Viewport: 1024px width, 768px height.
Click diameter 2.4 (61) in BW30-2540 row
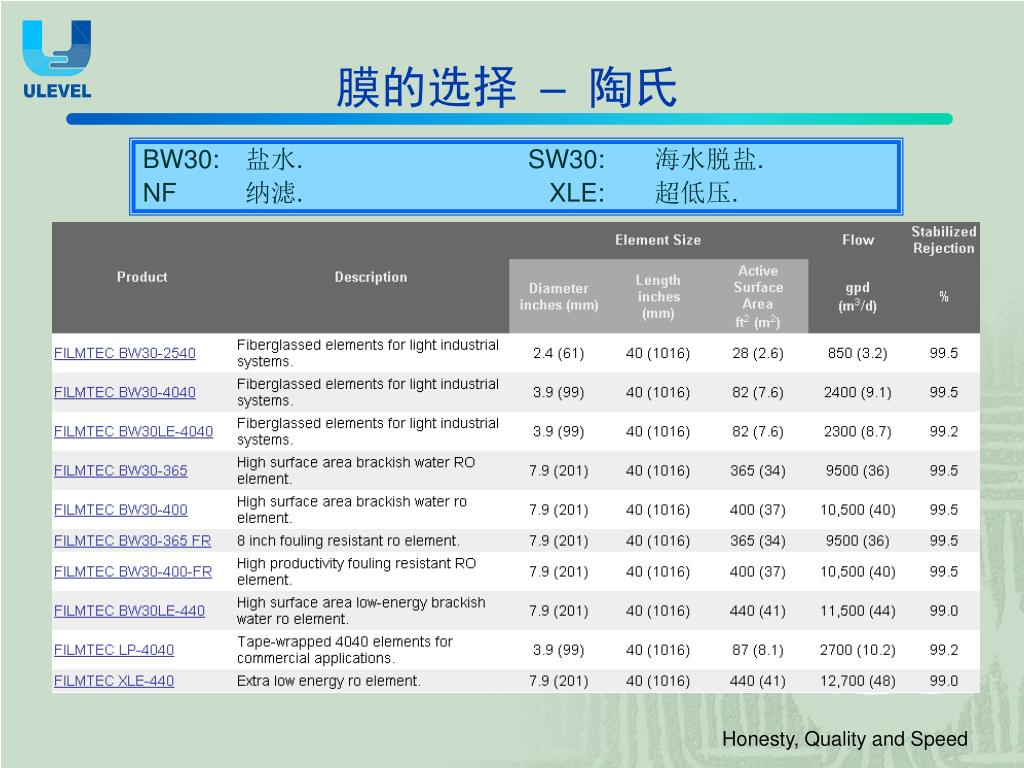click(x=558, y=353)
